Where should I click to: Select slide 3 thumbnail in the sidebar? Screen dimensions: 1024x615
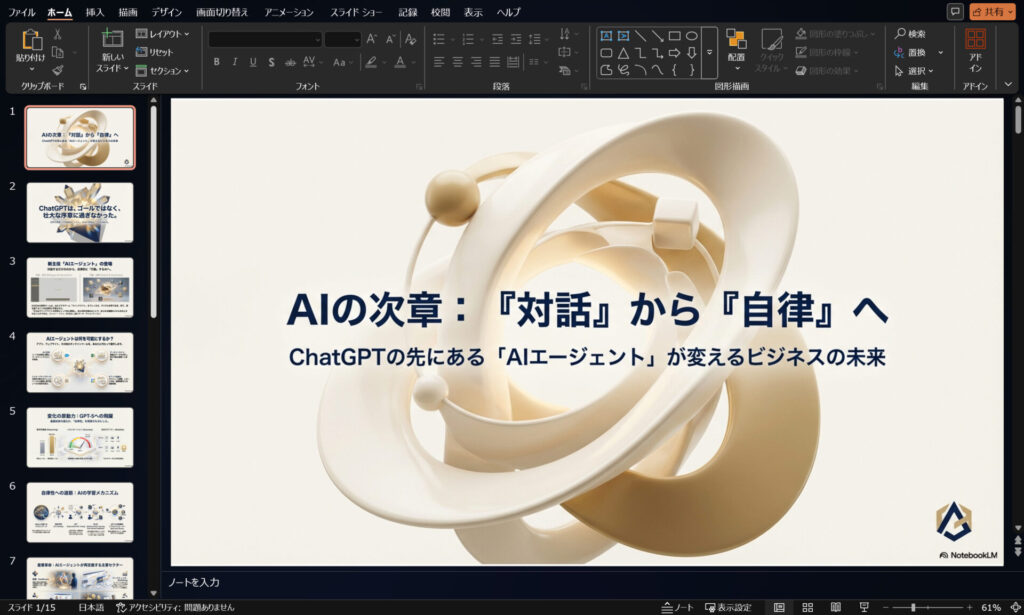78,288
